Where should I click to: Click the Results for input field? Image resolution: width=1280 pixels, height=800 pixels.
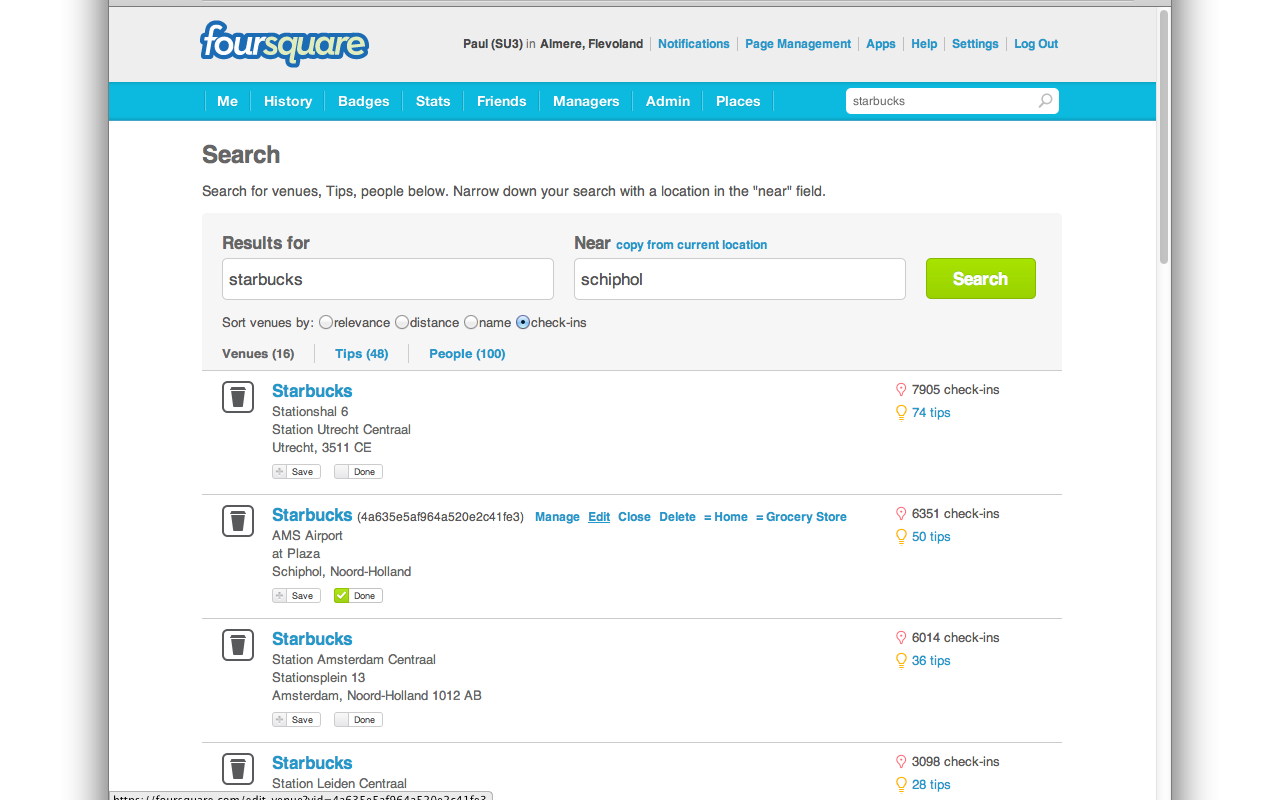tap(388, 279)
